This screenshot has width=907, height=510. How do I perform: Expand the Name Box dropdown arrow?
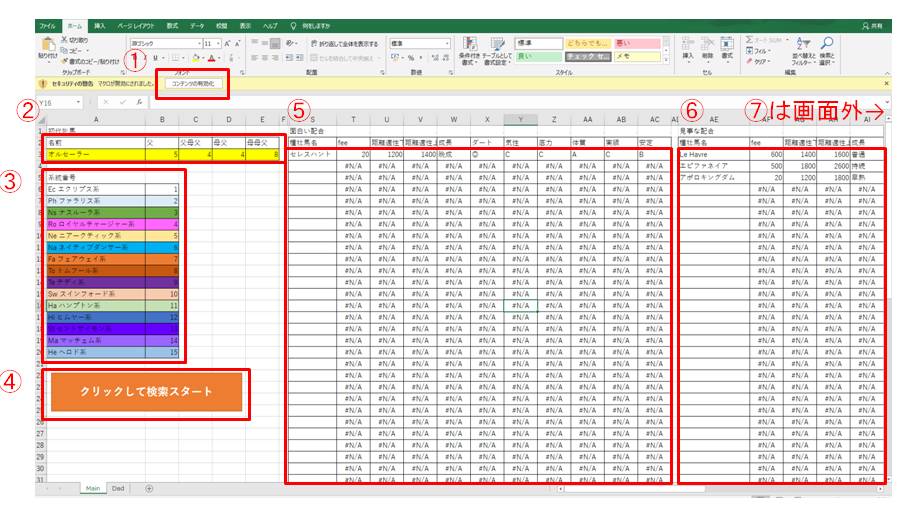tap(79, 102)
